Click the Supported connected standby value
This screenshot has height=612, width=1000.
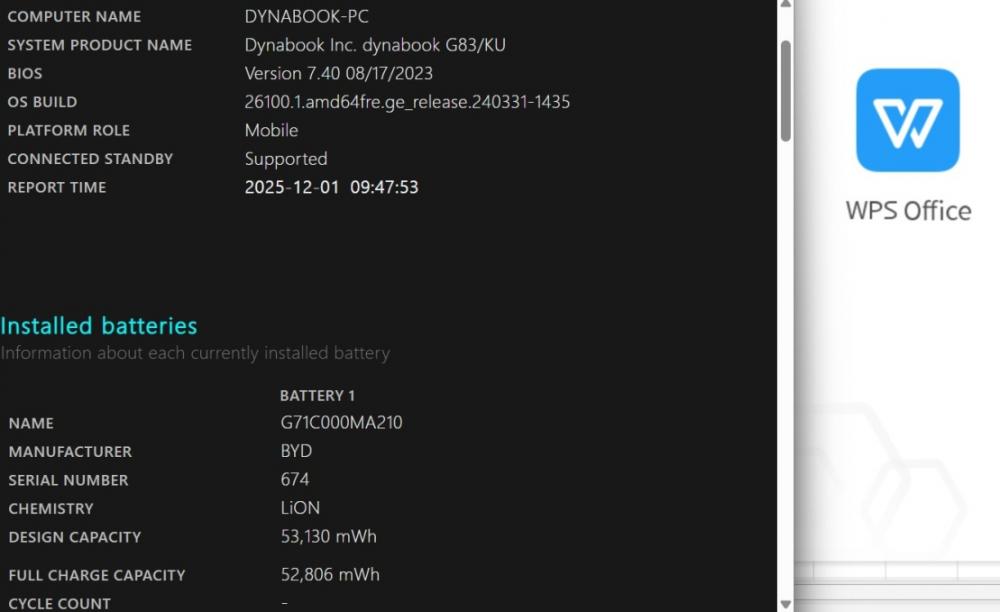click(286, 159)
